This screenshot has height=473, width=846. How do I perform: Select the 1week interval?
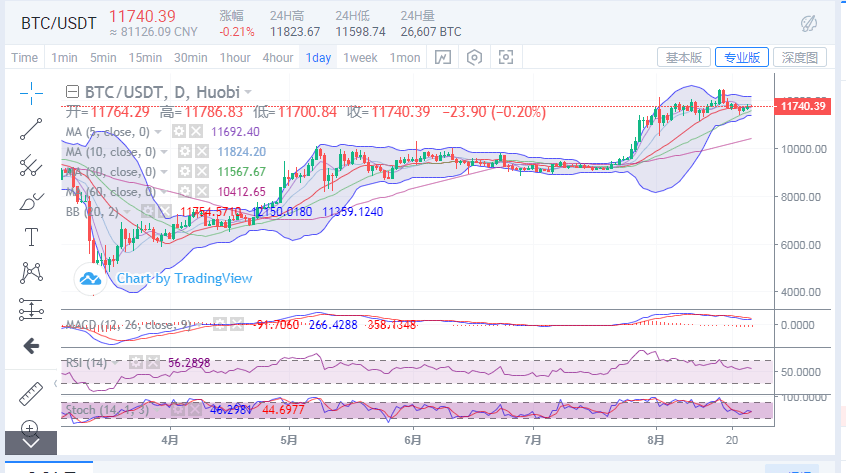click(x=360, y=58)
